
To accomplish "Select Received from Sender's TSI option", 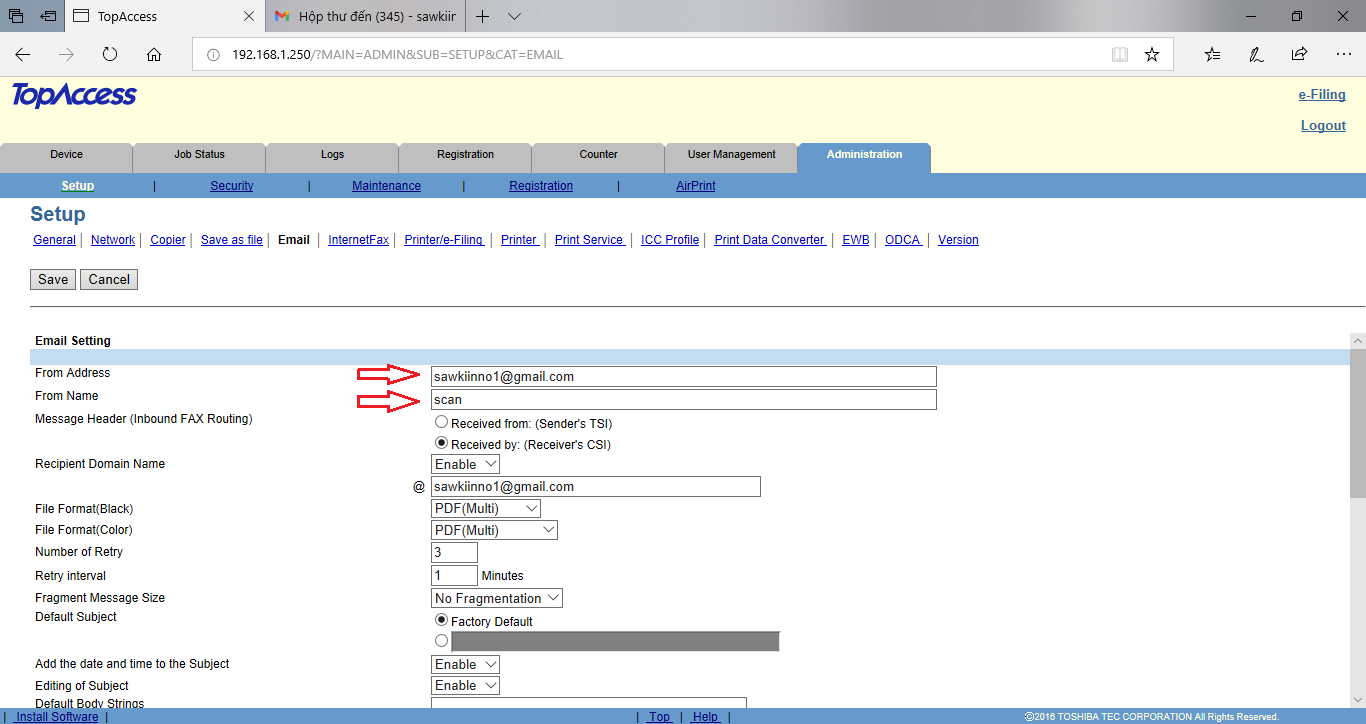I will [441, 422].
